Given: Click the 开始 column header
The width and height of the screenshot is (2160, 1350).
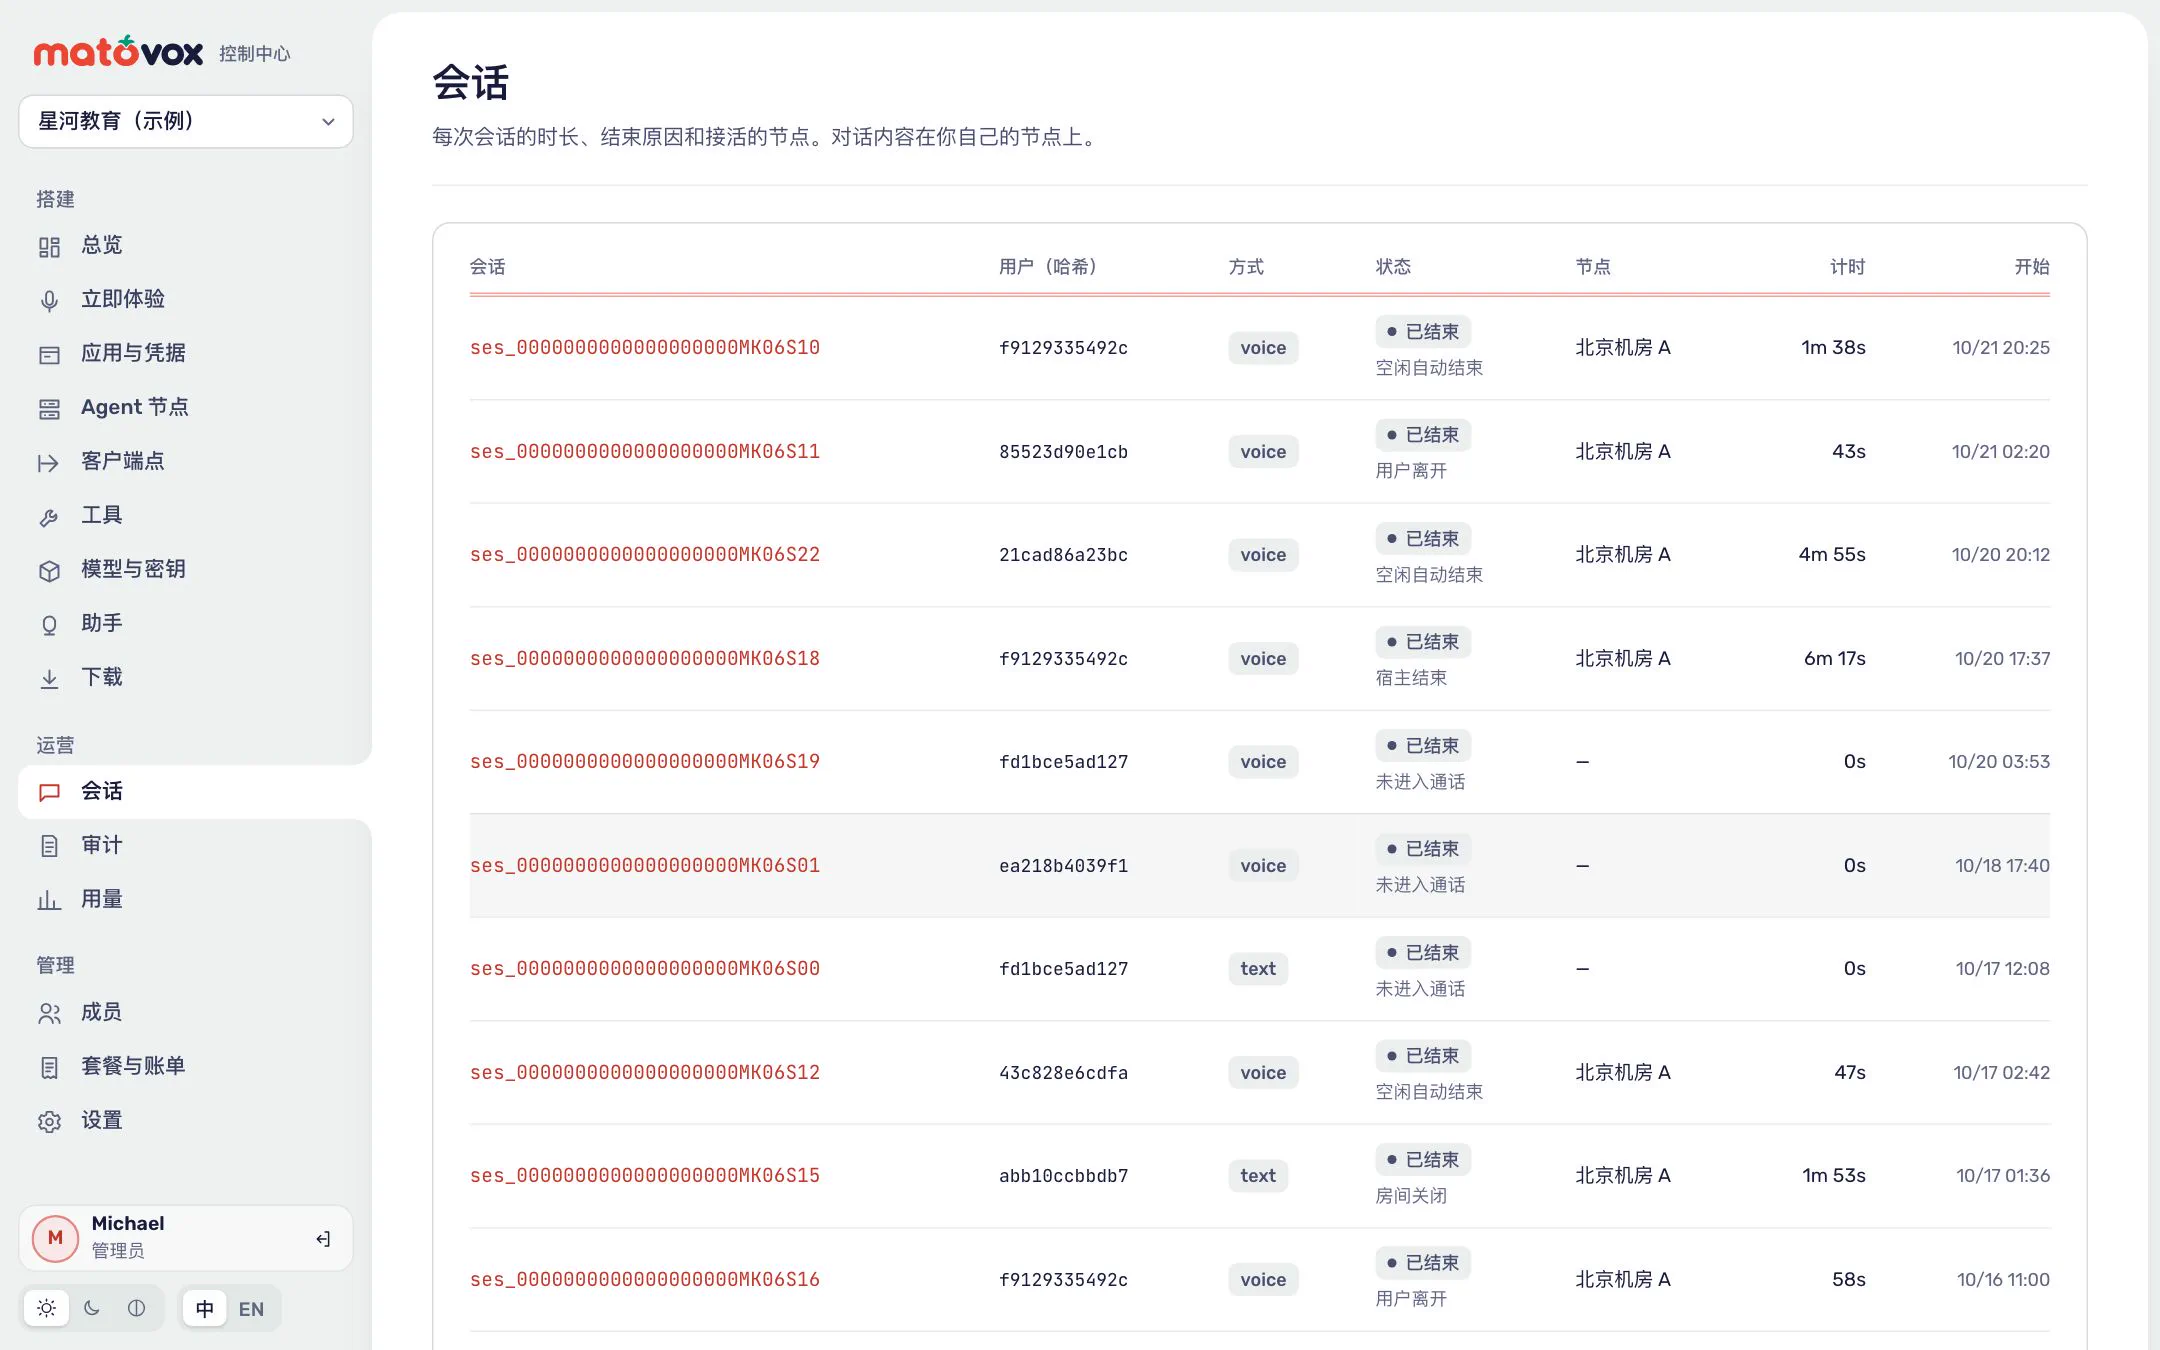Looking at the screenshot, I should [x=2032, y=267].
